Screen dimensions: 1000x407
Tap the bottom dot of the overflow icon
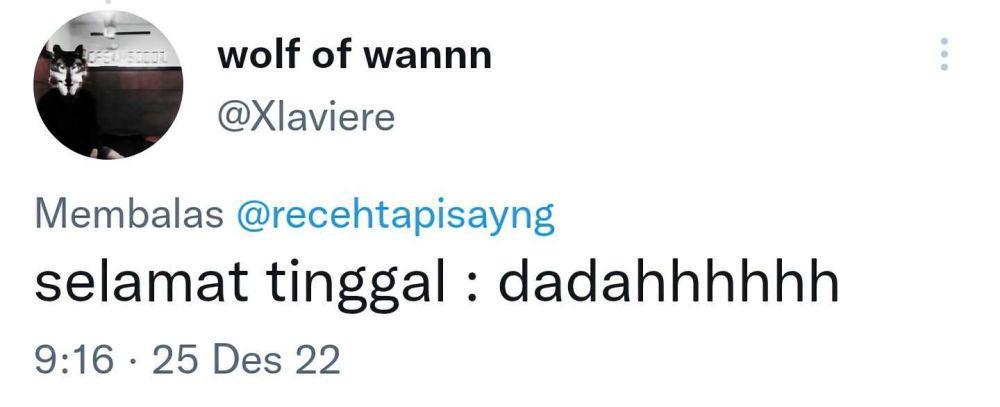point(944,67)
